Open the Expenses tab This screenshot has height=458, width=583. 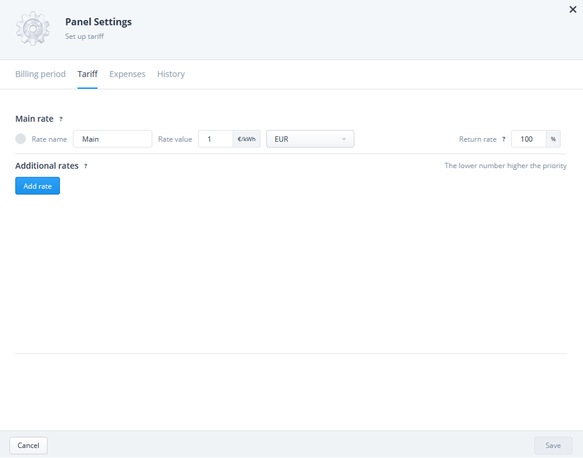[127, 74]
